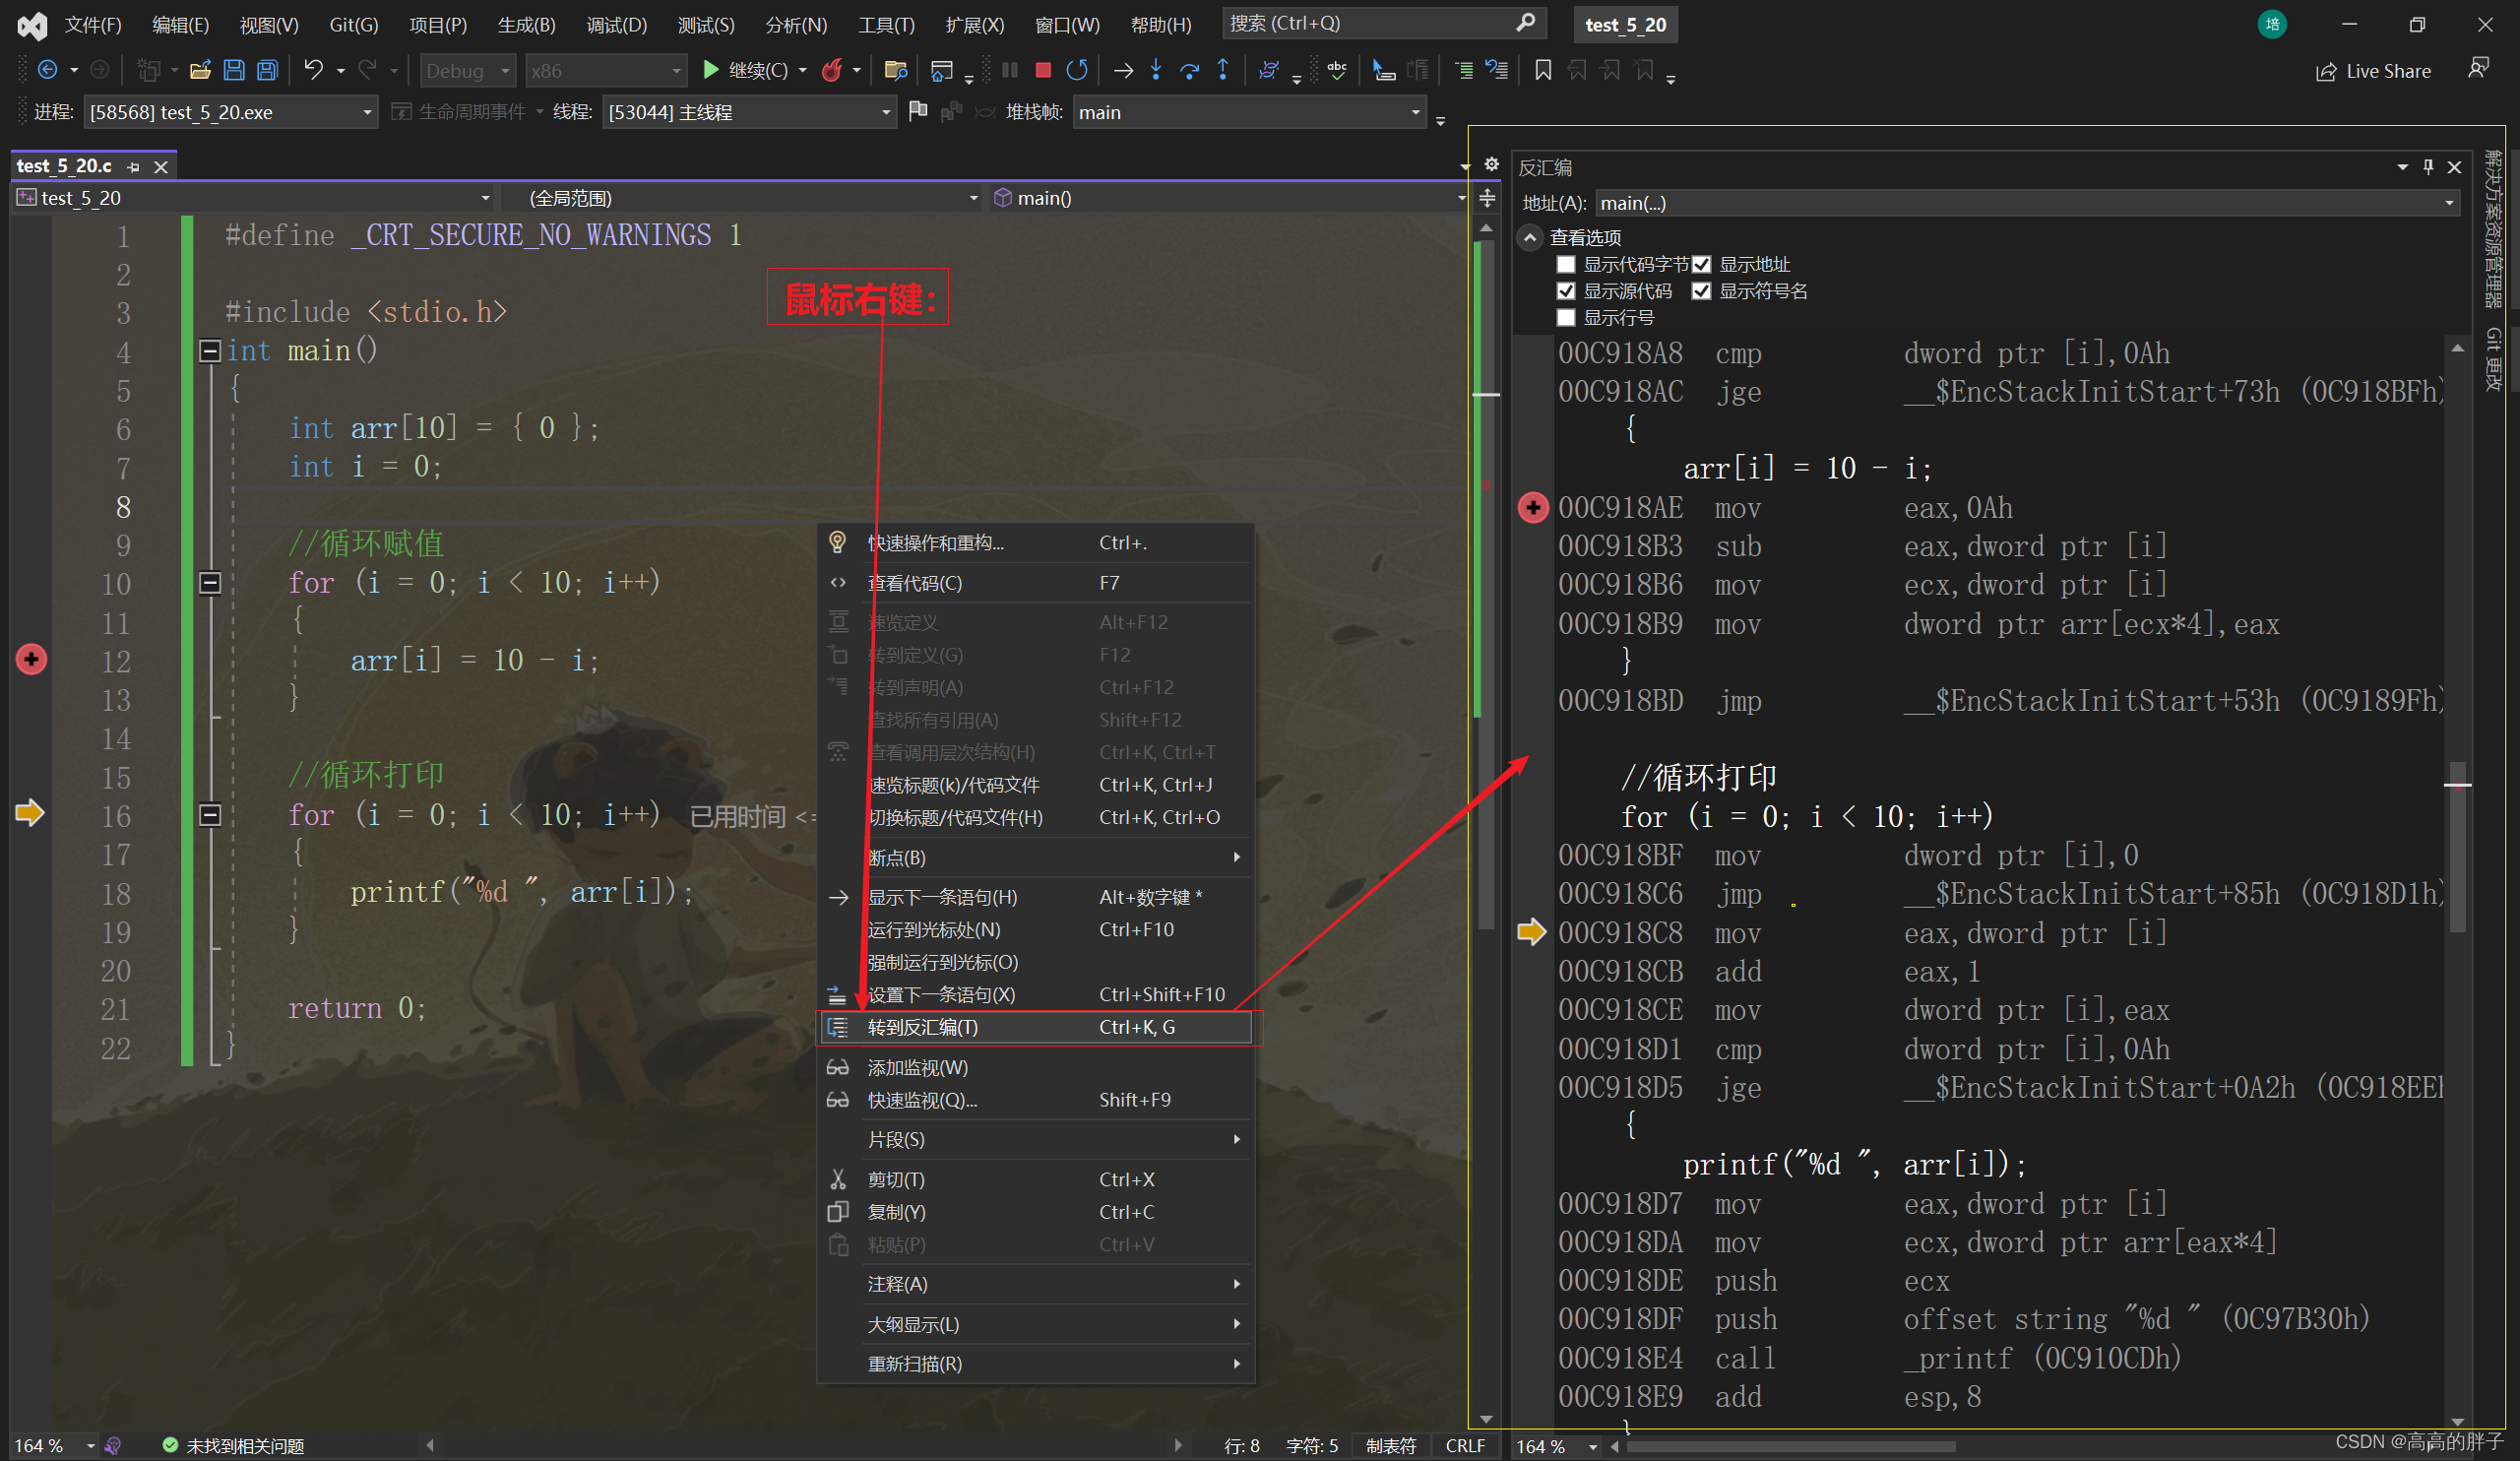Screen dimensions: 2520x1461
Task: Click the feedback person icon top right
Action: click(2478, 69)
